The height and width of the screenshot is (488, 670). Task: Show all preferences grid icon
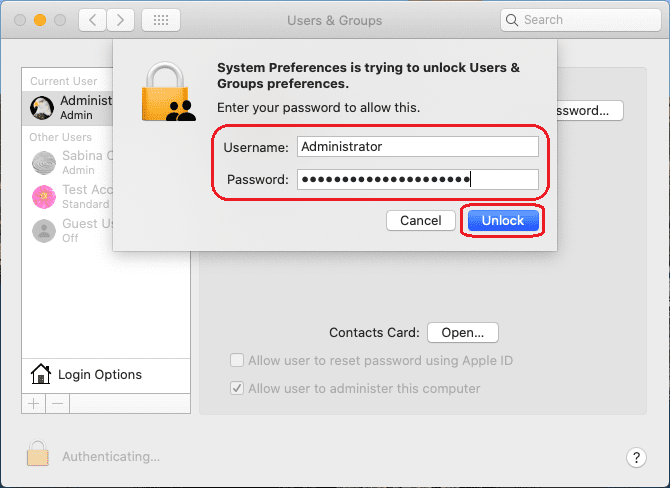pyautogui.click(x=161, y=20)
